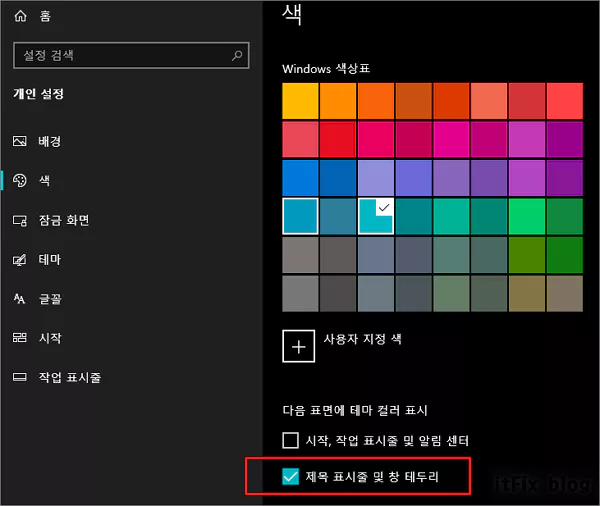Click in the 설정 검색 search box
The width and height of the screenshot is (600, 506).
tap(131, 55)
